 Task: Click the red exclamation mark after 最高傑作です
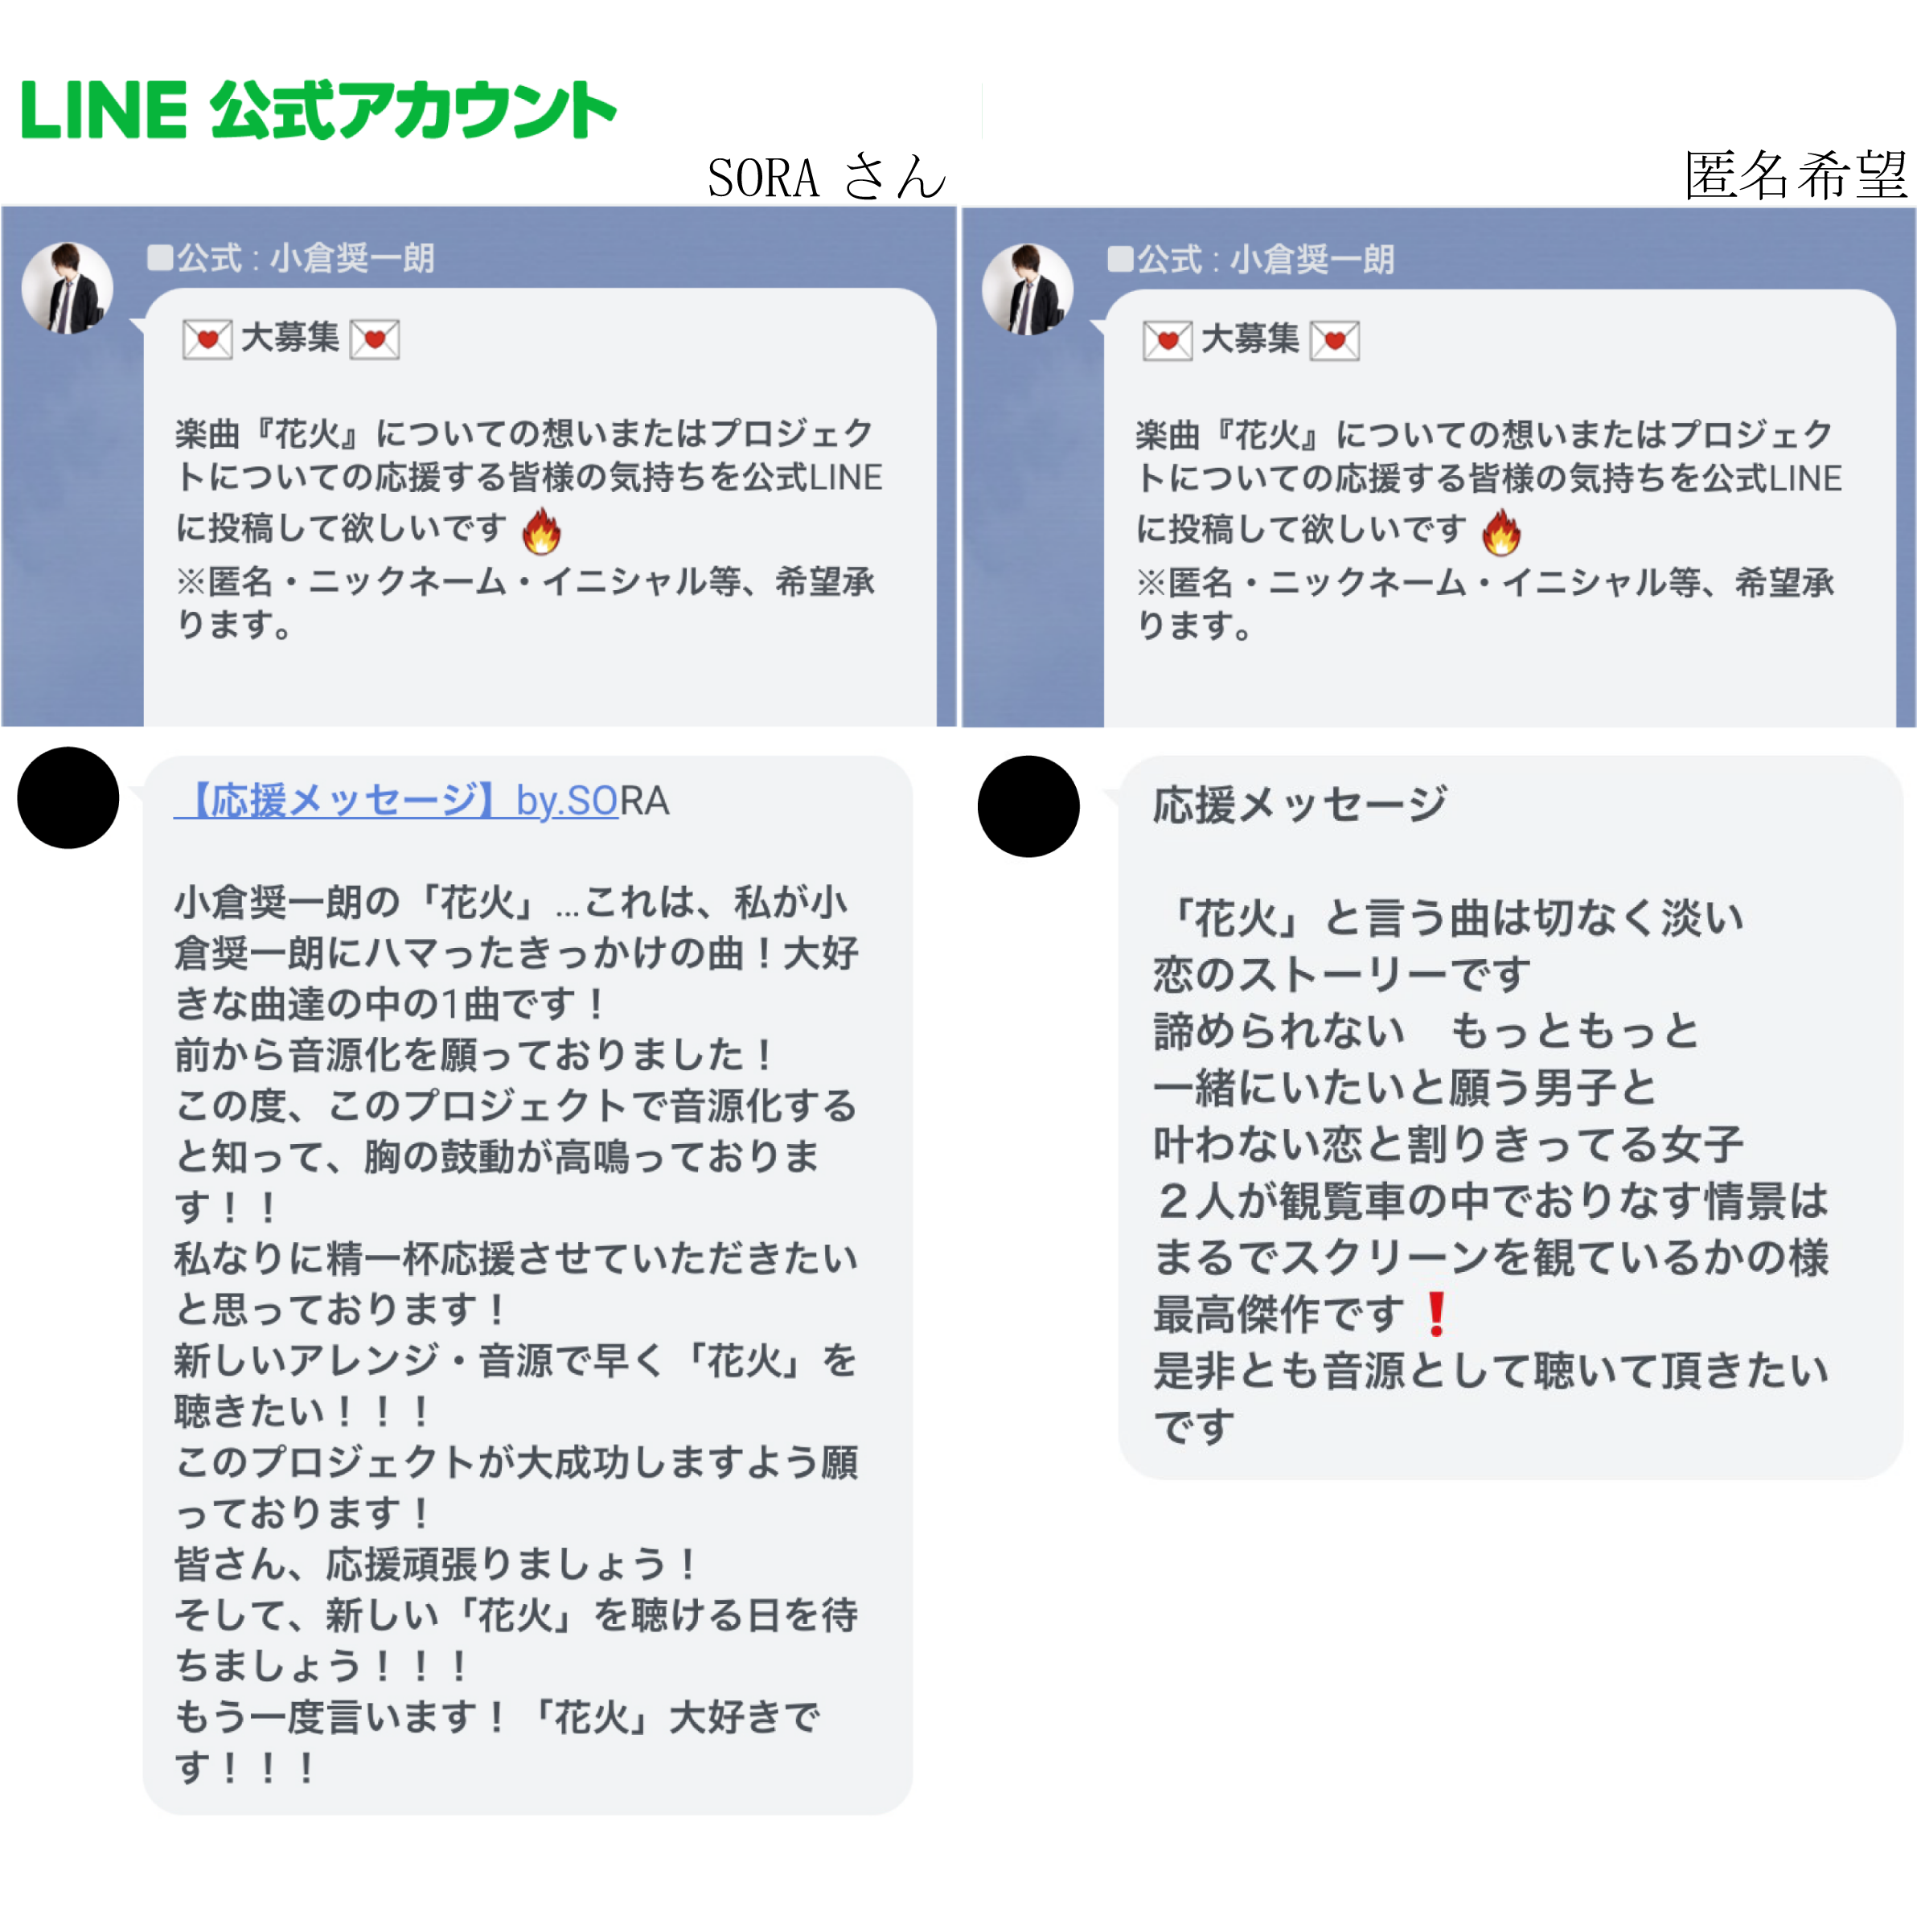point(1436,1314)
